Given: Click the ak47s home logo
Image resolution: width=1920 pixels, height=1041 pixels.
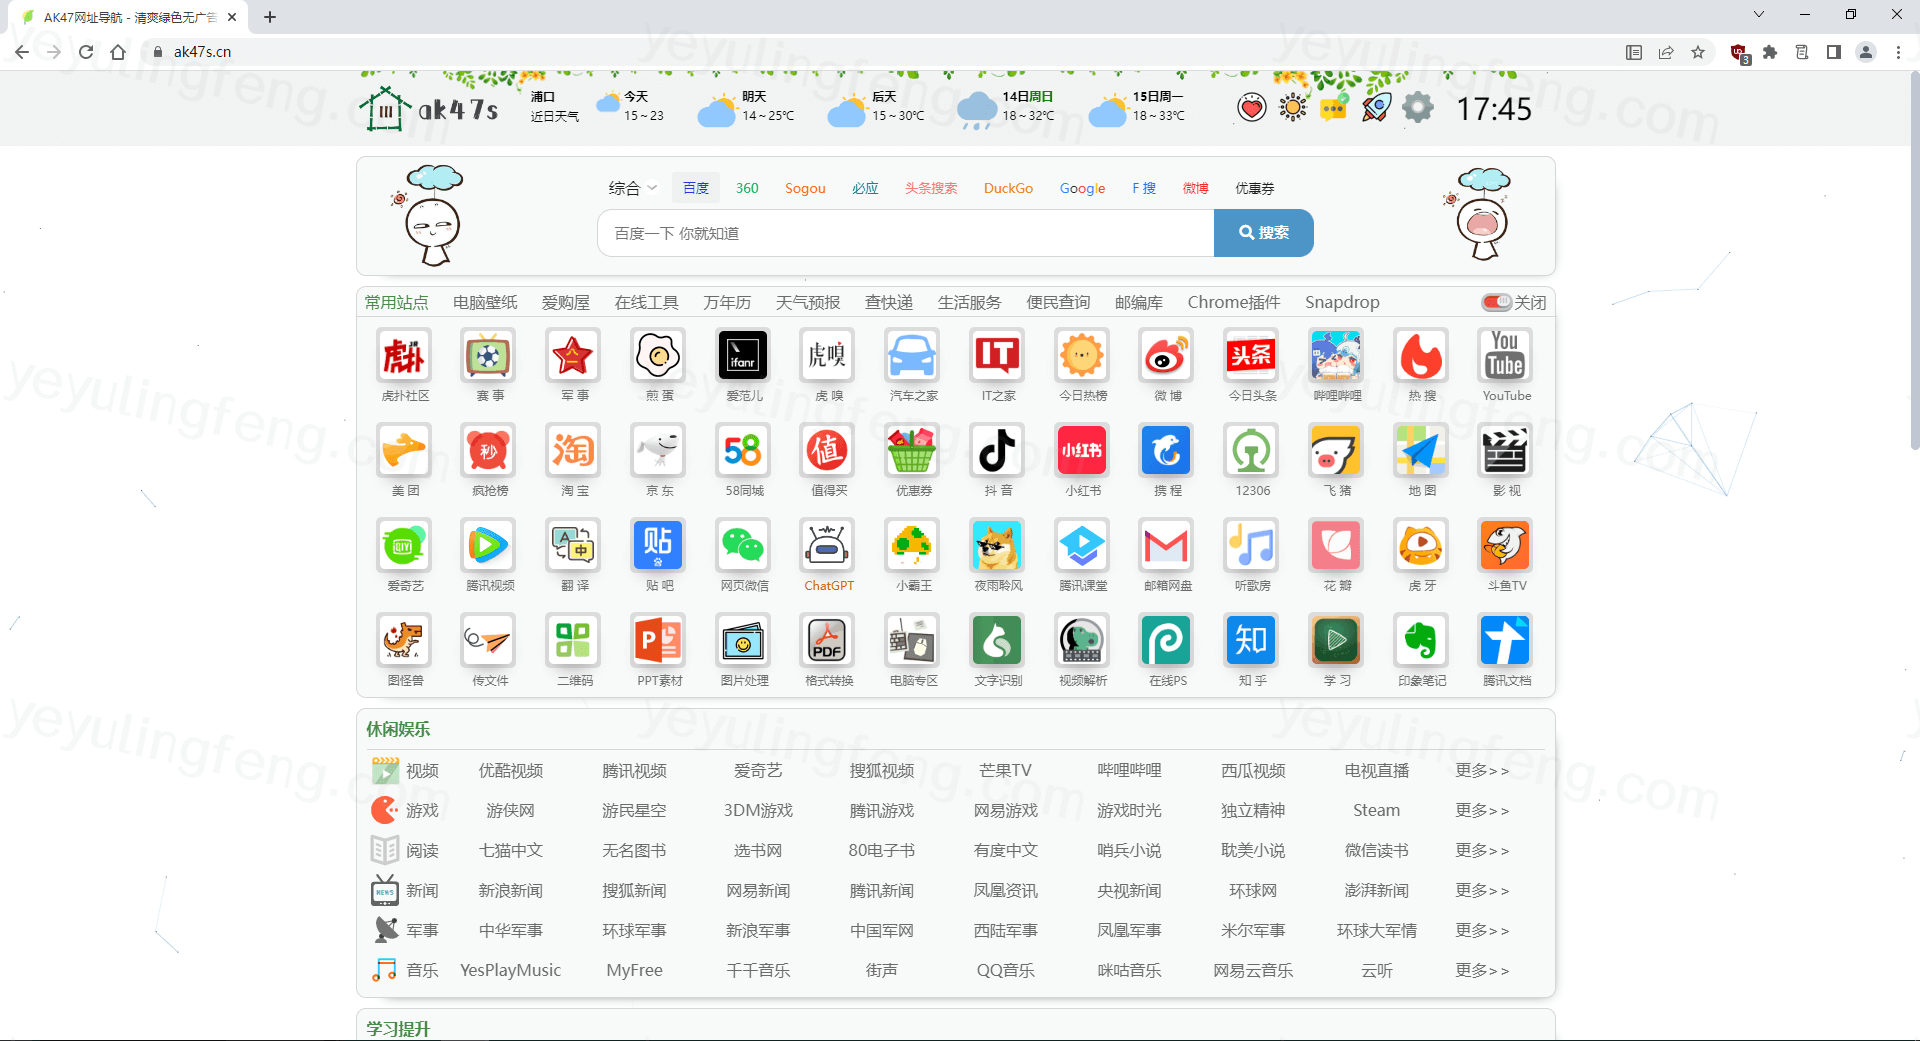Looking at the screenshot, I should tap(430, 108).
